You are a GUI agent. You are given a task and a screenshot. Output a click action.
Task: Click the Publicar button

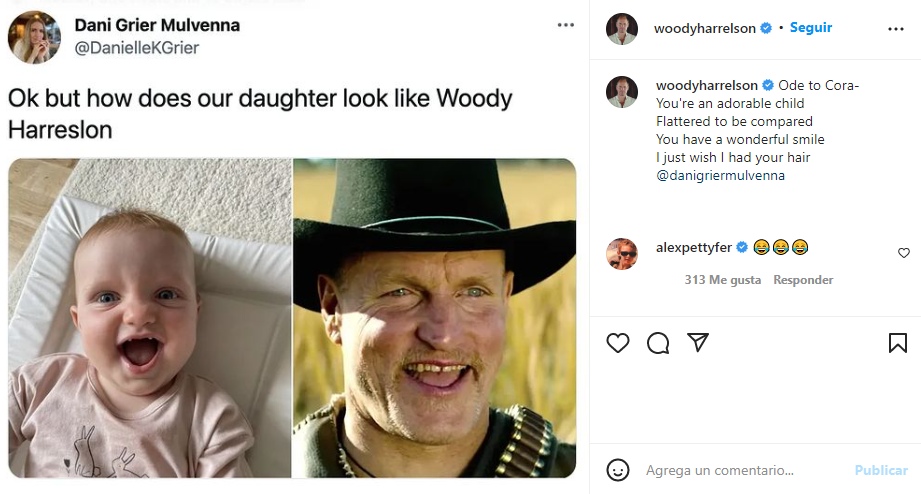tap(881, 470)
